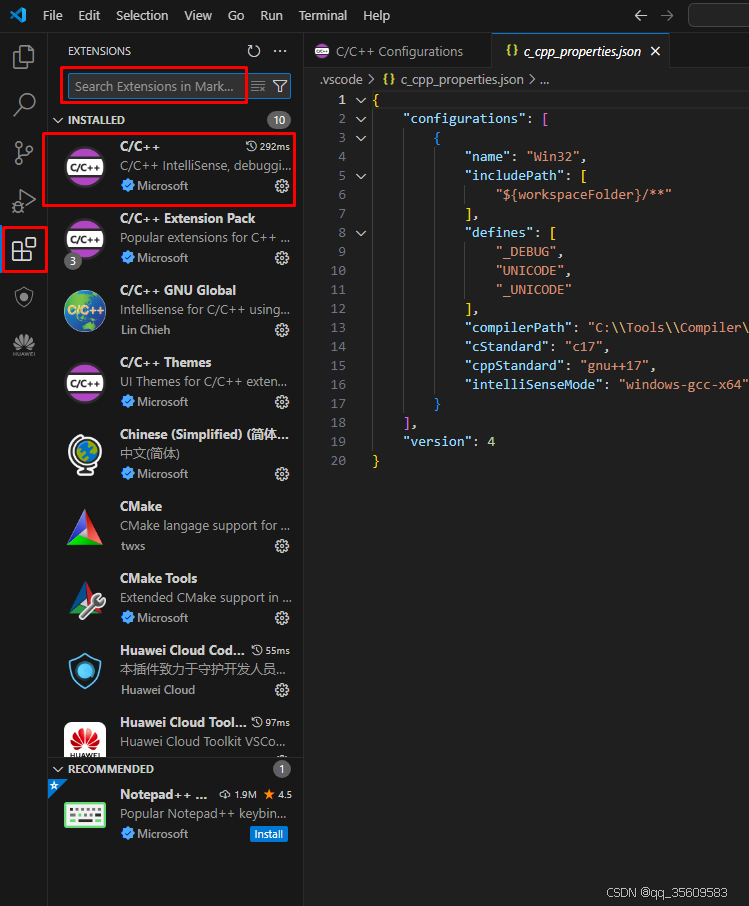The width and height of the screenshot is (749, 906).
Task: Select the Notepad++ keymap recommended entry
Action: (175, 814)
